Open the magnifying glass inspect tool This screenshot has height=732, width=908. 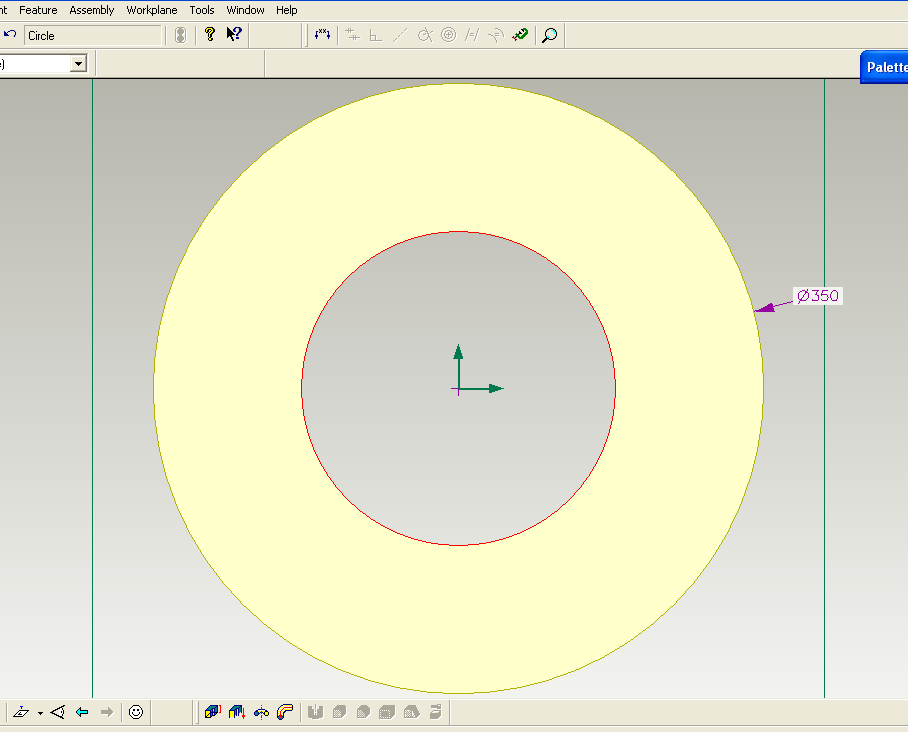[x=550, y=35]
